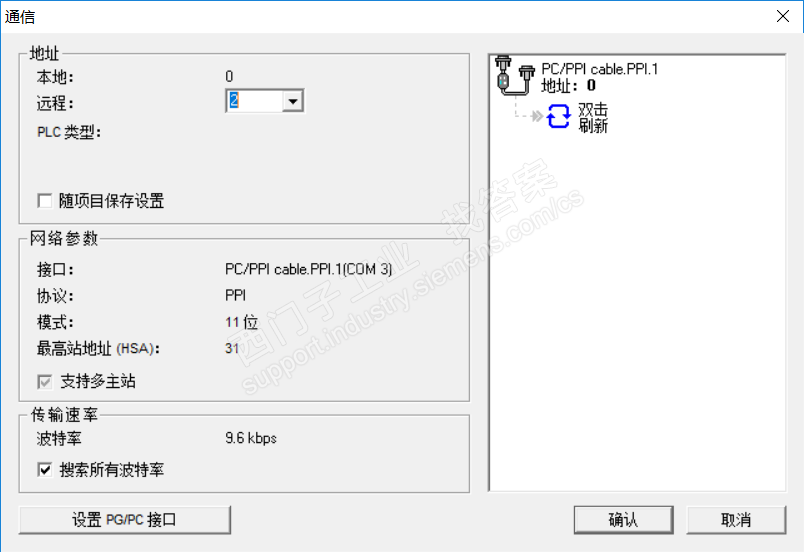The width and height of the screenshot is (804, 552).
Task: Click the 通信 window title text
Action: tap(20, 16)
